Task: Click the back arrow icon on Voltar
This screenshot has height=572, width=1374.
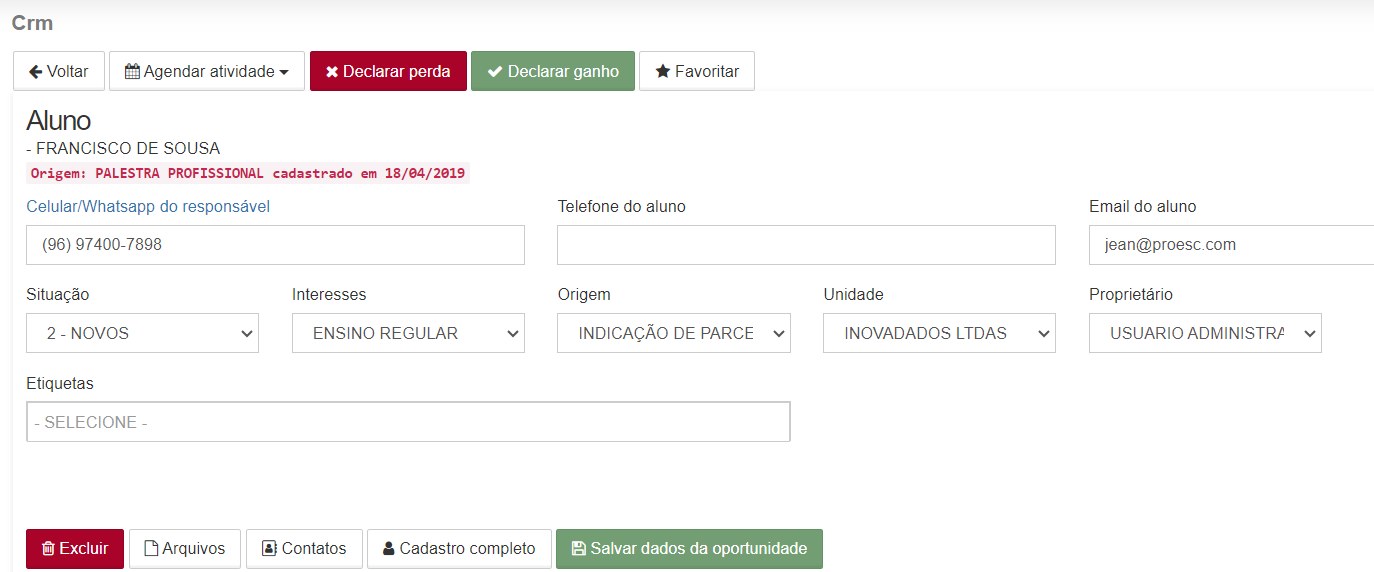Action: click(x=36, y=72)
